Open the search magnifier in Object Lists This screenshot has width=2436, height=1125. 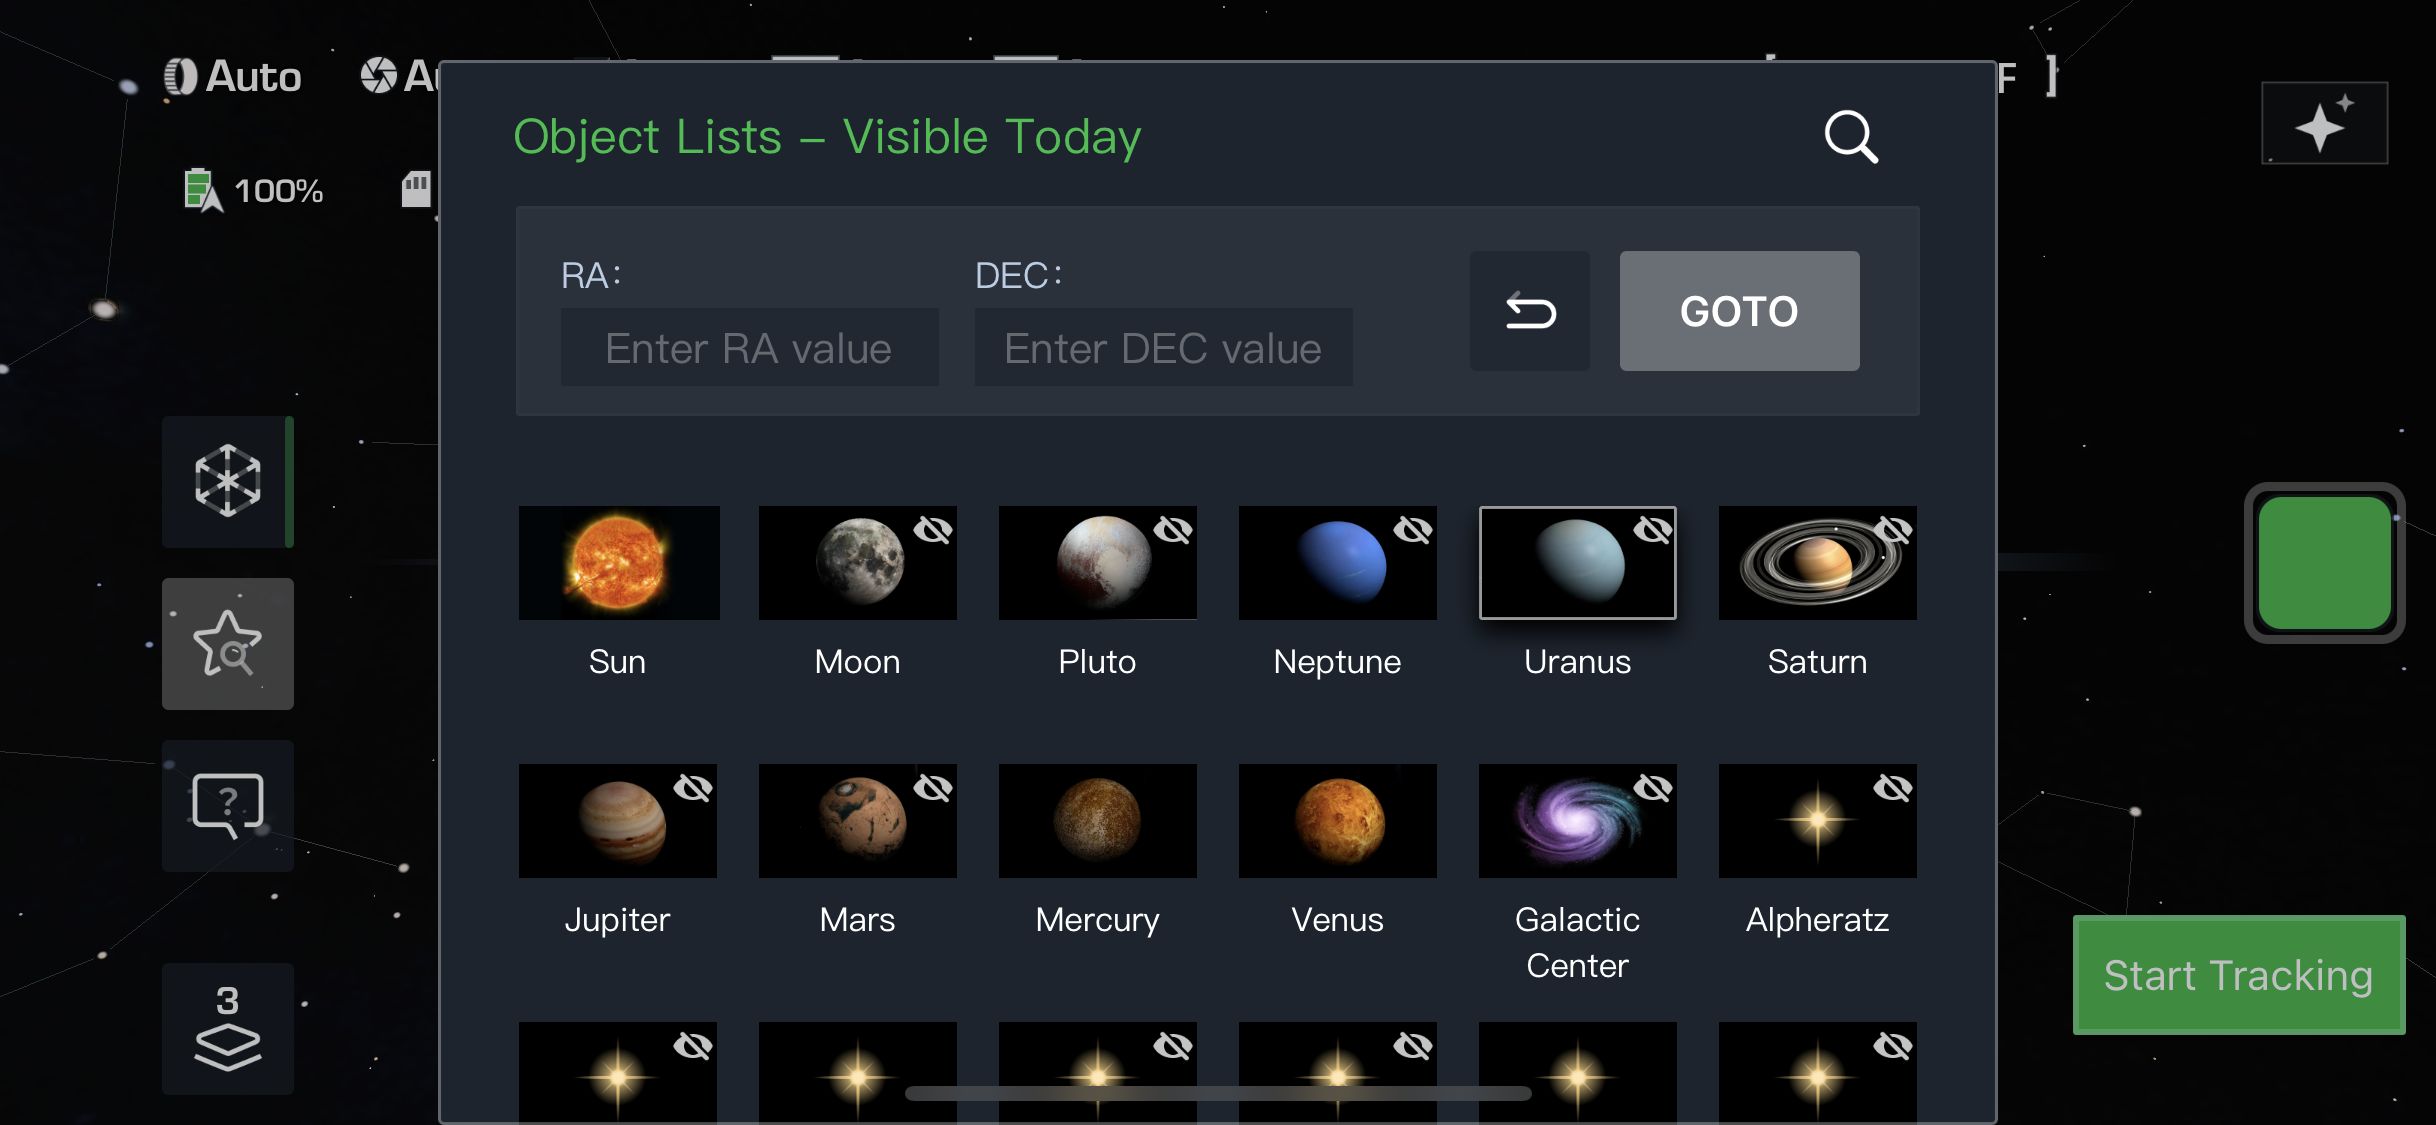point(1851,137)
